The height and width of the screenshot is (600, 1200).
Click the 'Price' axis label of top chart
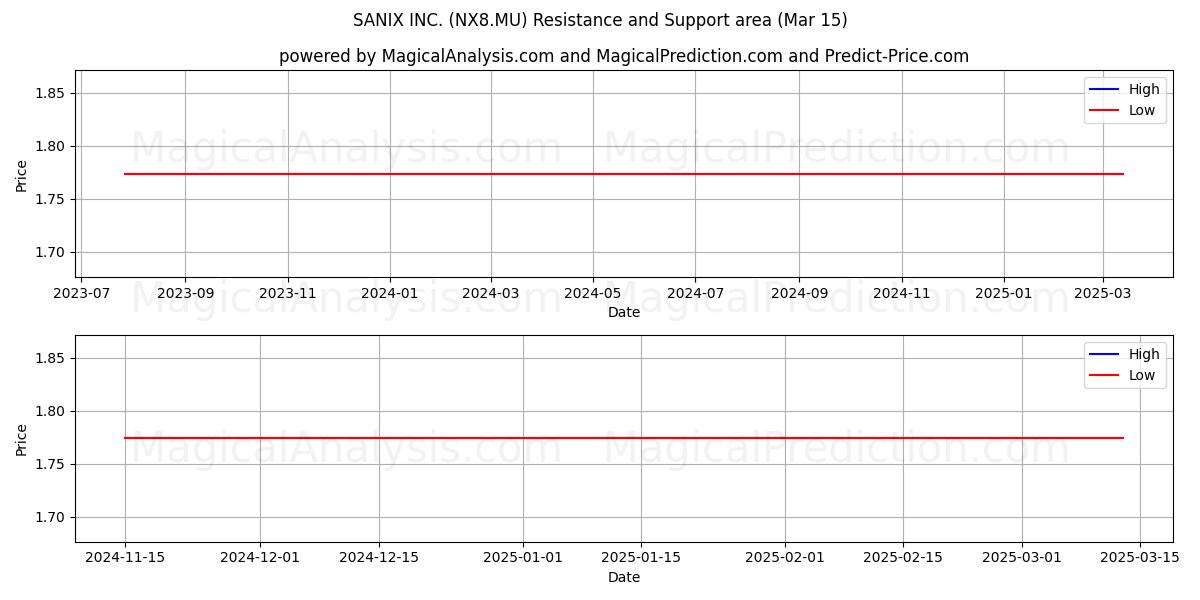tap(22, 174)
